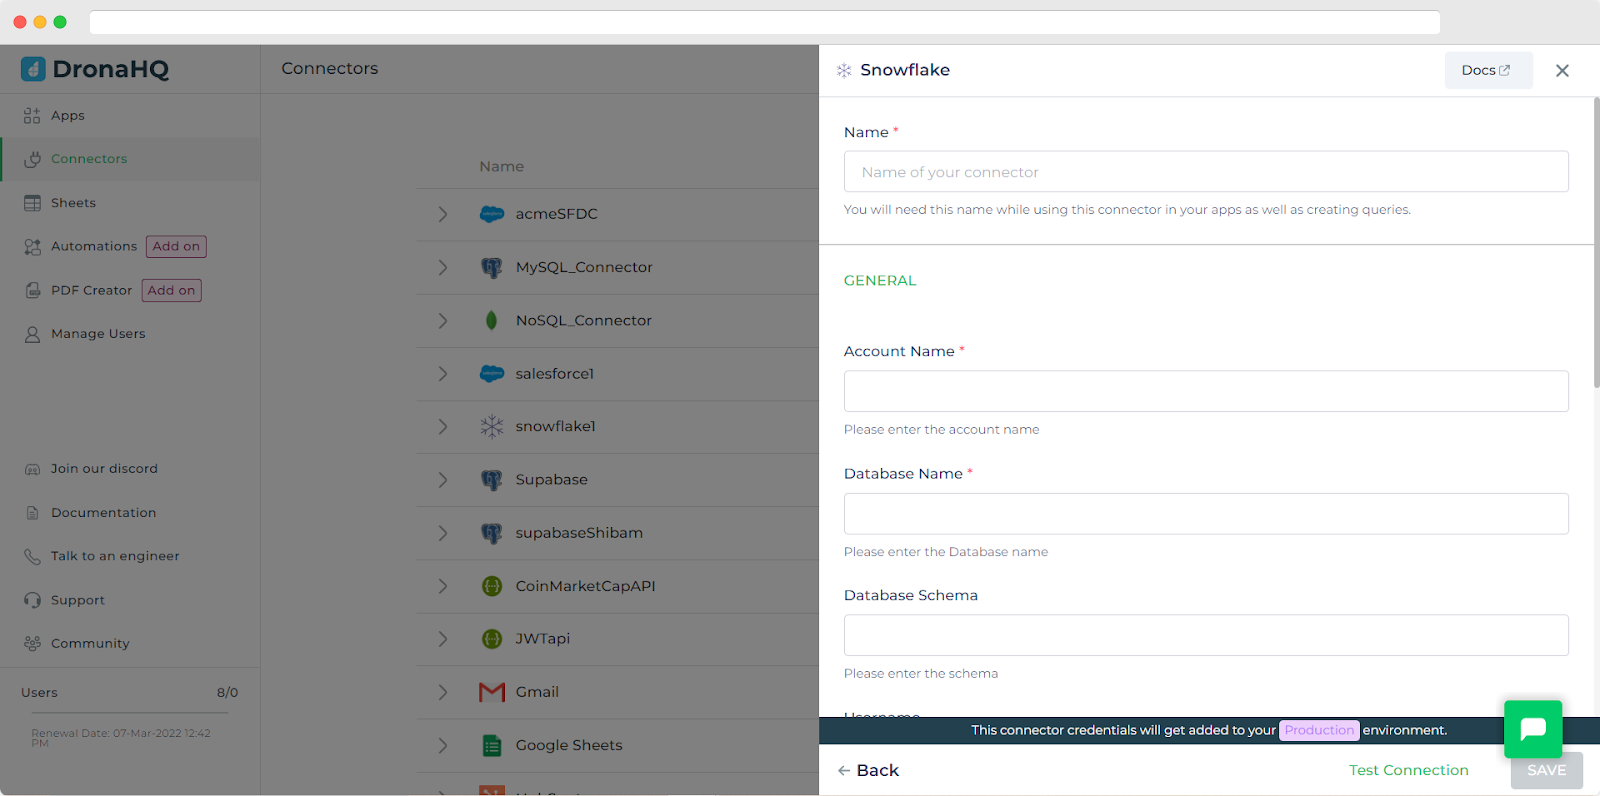1600x796 pixels.
Task: Click Test Connection
Action: click(1408, 770)
